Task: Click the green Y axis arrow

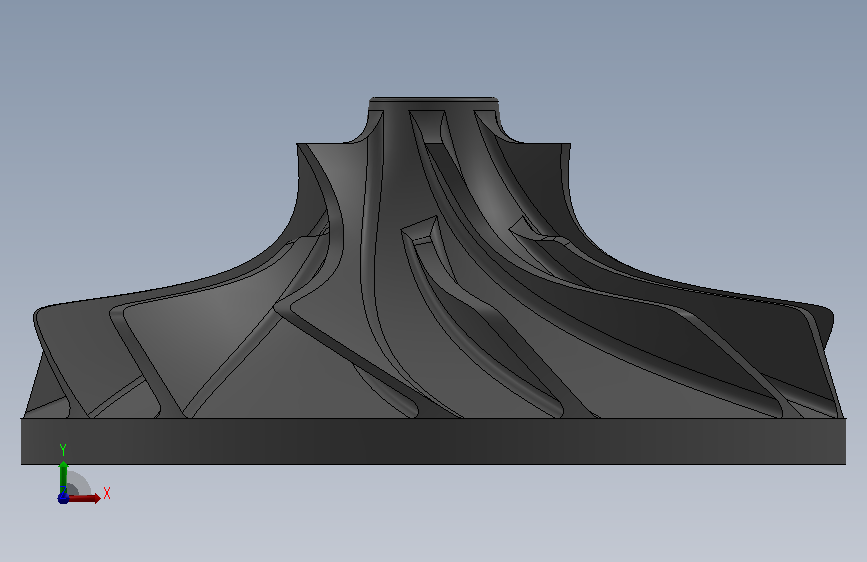Action: 63,476
